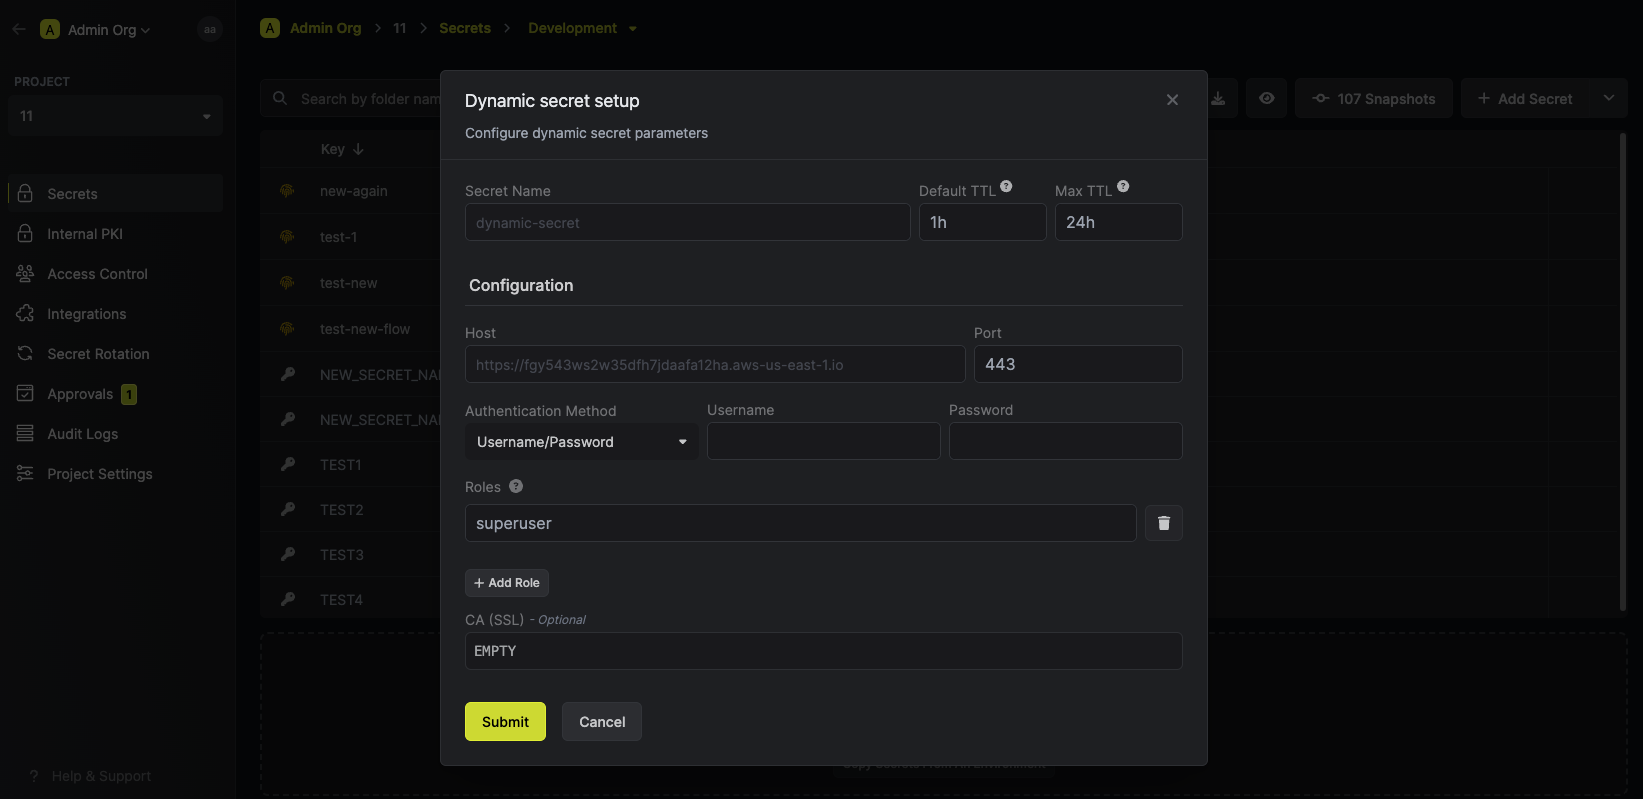Click the Default TTL help icon
This screenshot has height=799, width=1643.
pyautogui.click(x=1006, y=186)
